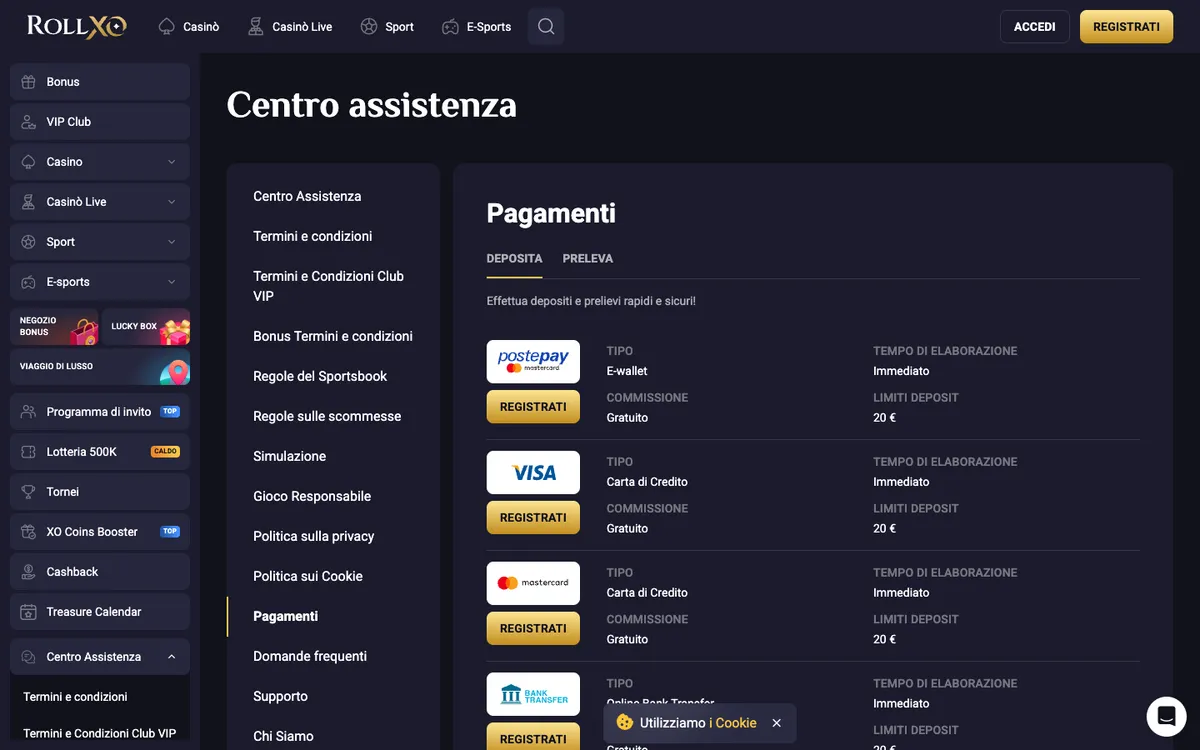
Task: Click the XO Coins Booster icon
Action: pos(28,532)
